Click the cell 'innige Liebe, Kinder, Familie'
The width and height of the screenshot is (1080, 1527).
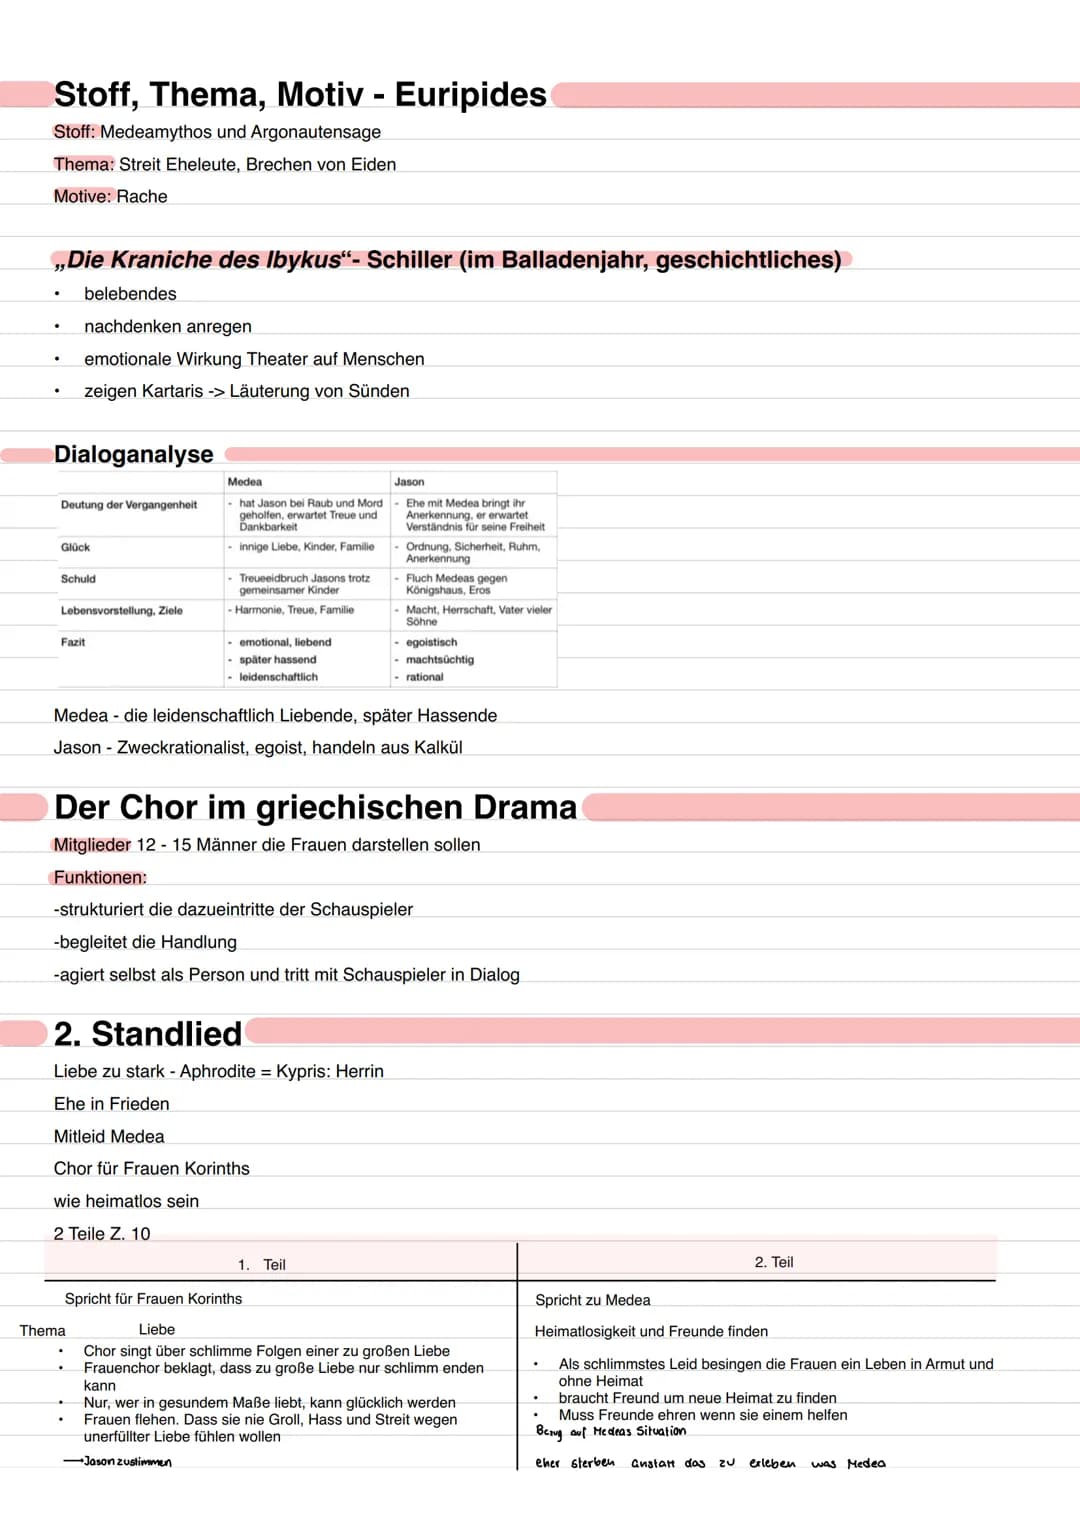[306, 547]
